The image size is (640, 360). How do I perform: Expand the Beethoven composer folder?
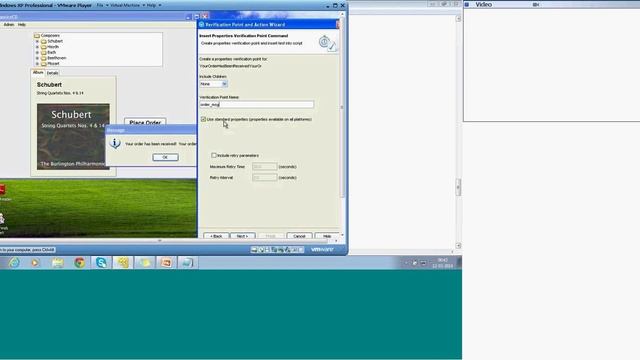(x=37, y=58)
